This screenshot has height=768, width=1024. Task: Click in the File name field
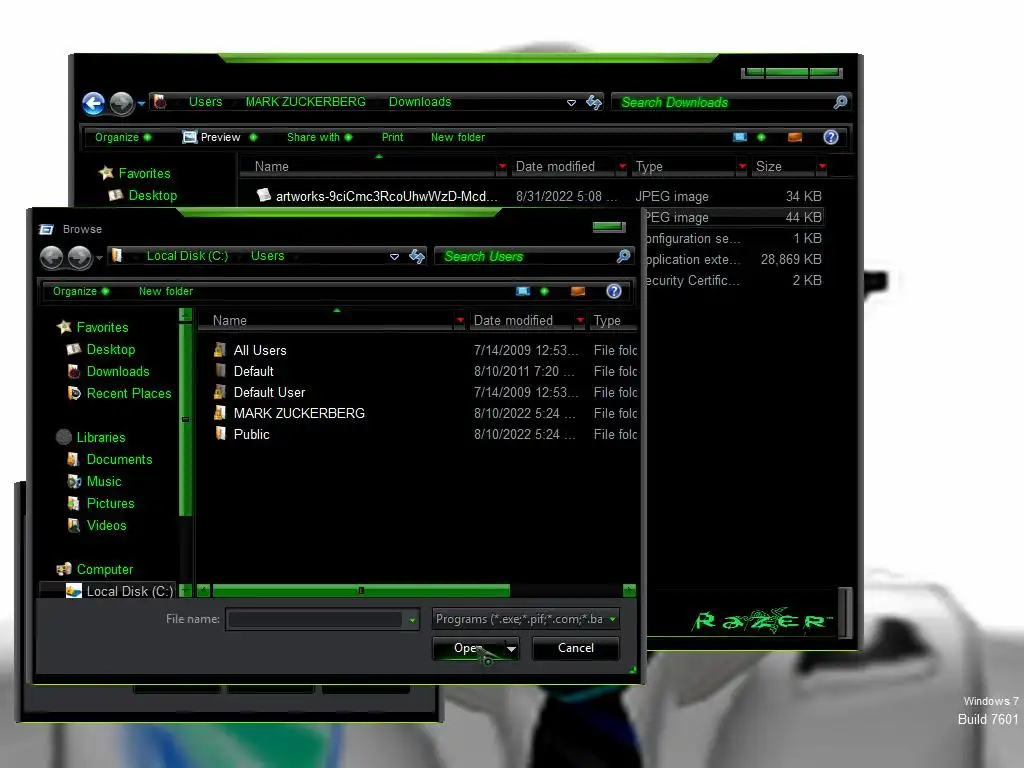(x=315, y=619)
